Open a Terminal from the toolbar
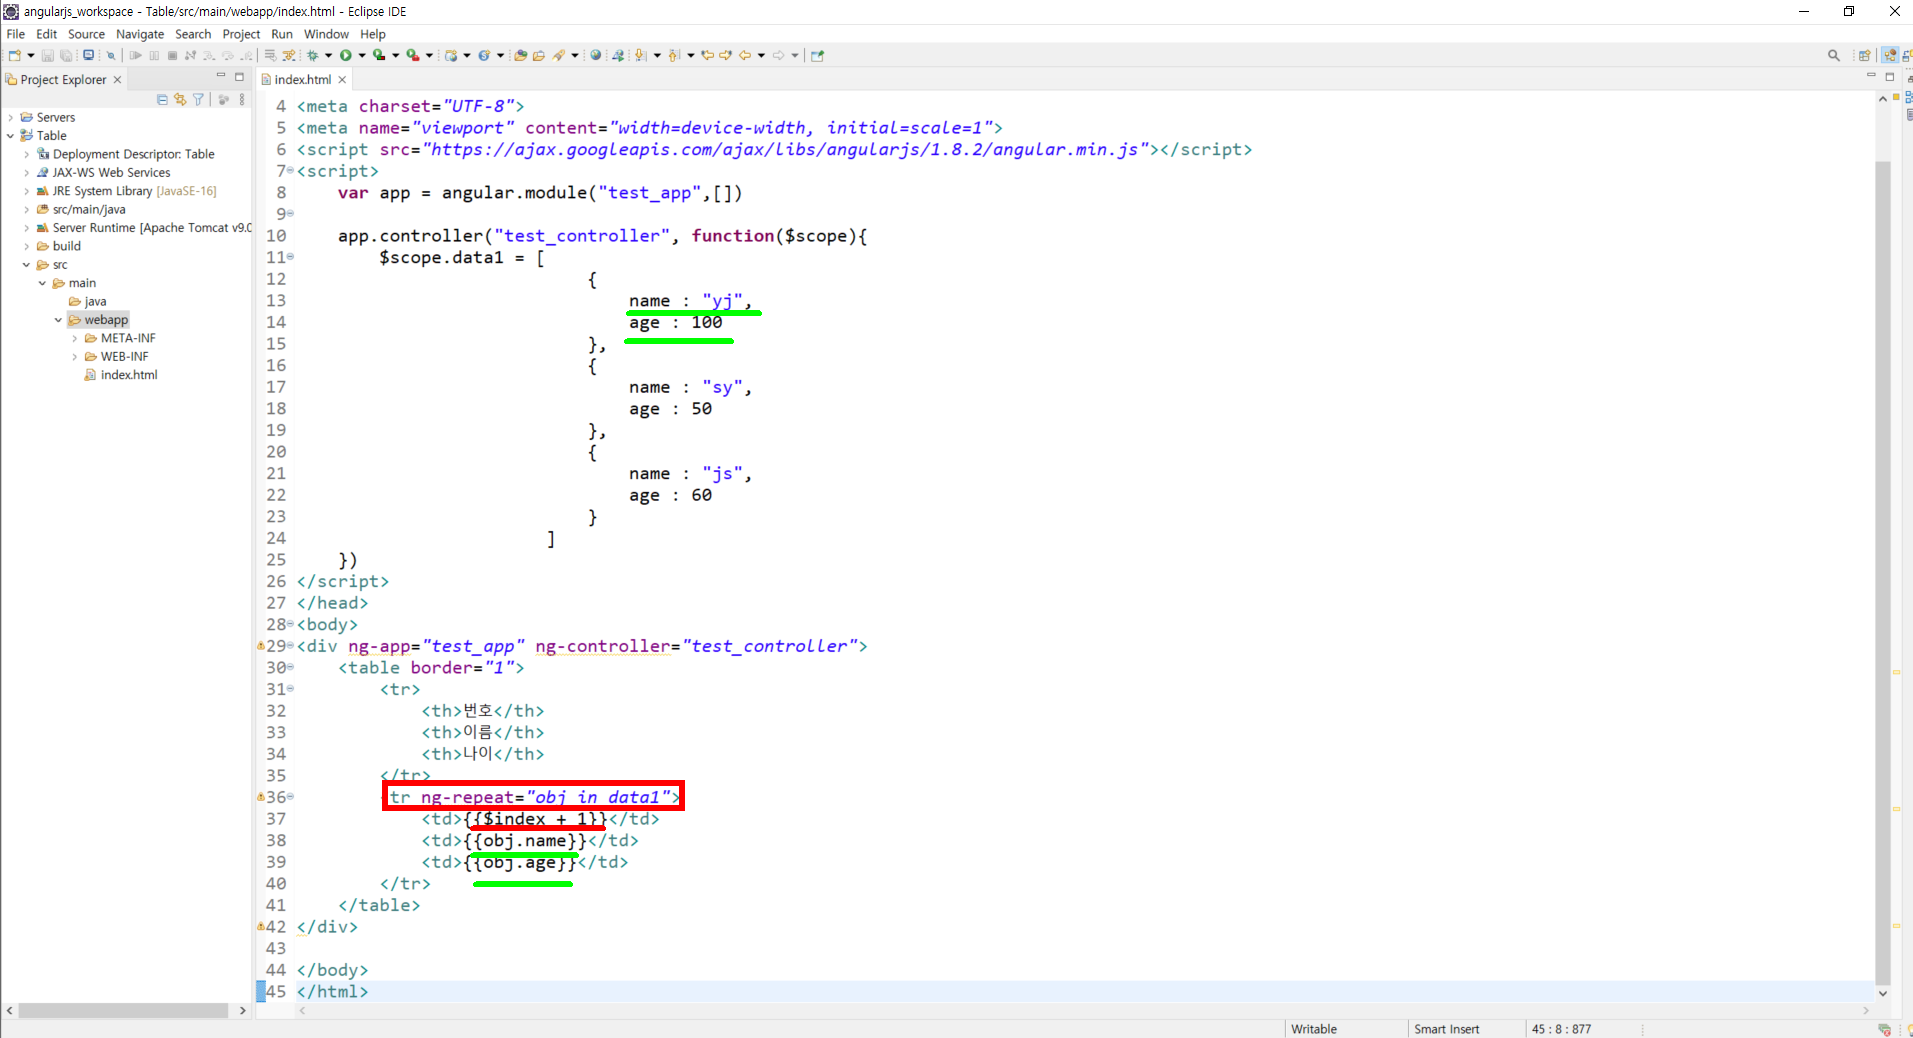Viewport: 1913px width, 1038px height. (x=88, y=55)
